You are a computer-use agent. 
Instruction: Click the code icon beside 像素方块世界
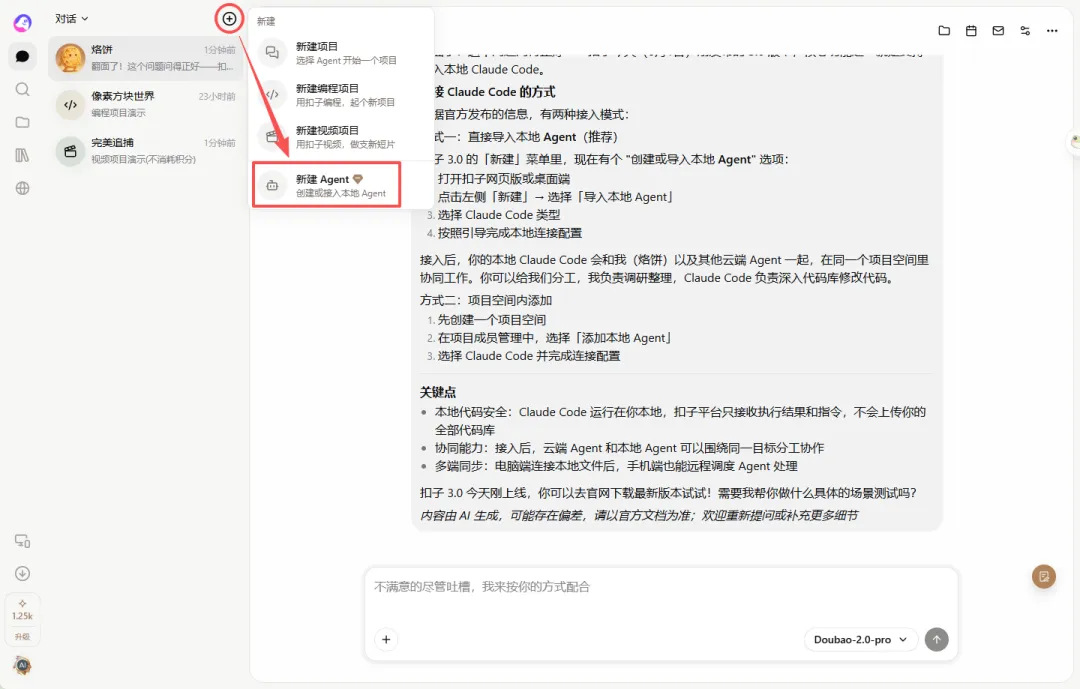pos(70,105)
